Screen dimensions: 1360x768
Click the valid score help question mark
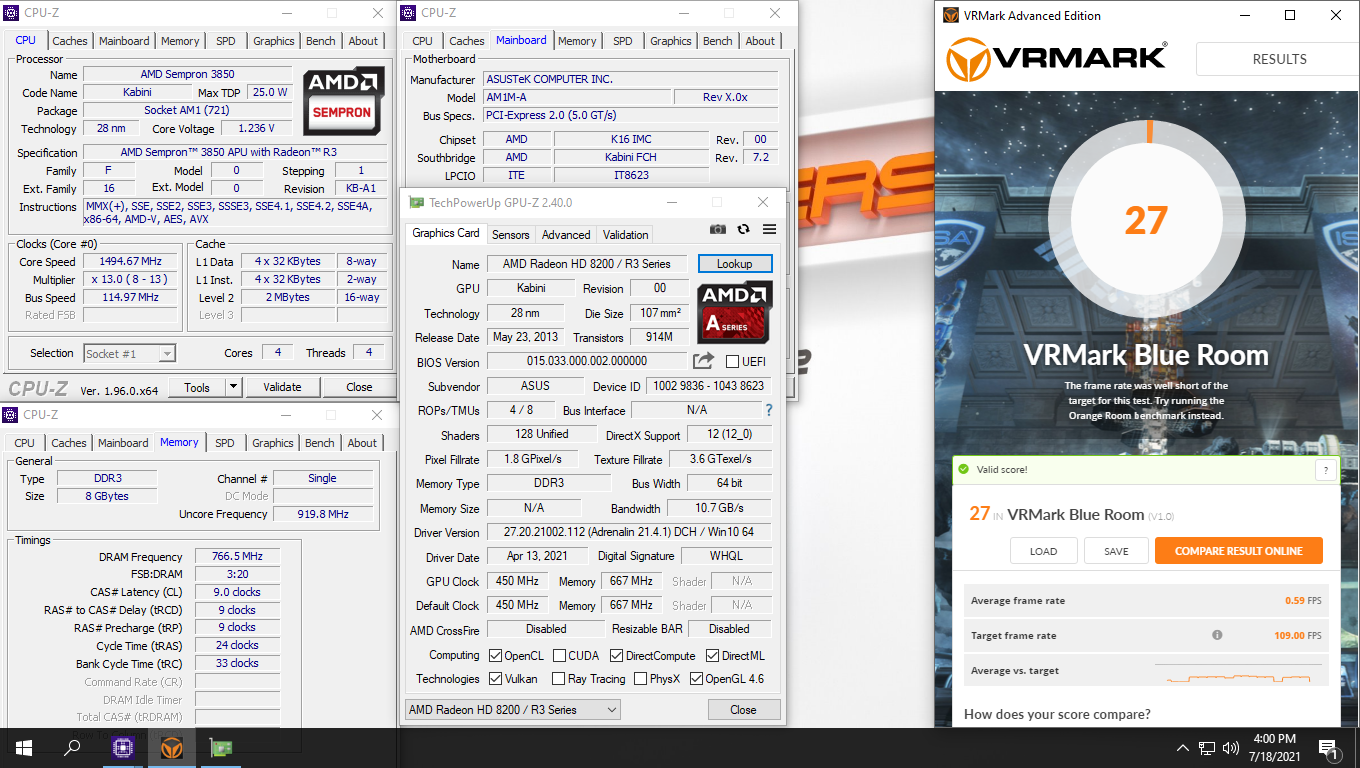pos(1326,470)
